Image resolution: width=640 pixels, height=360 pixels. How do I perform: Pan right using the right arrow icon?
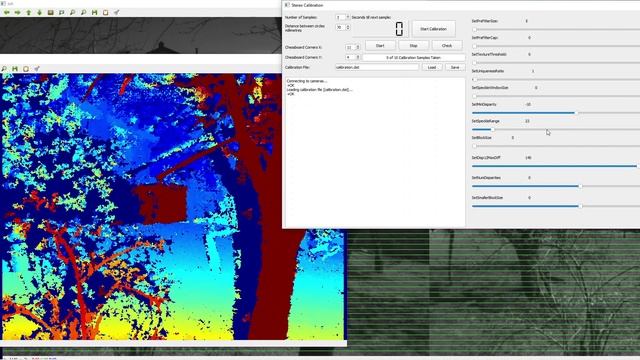pyautogui.click(x=18, y=13)
